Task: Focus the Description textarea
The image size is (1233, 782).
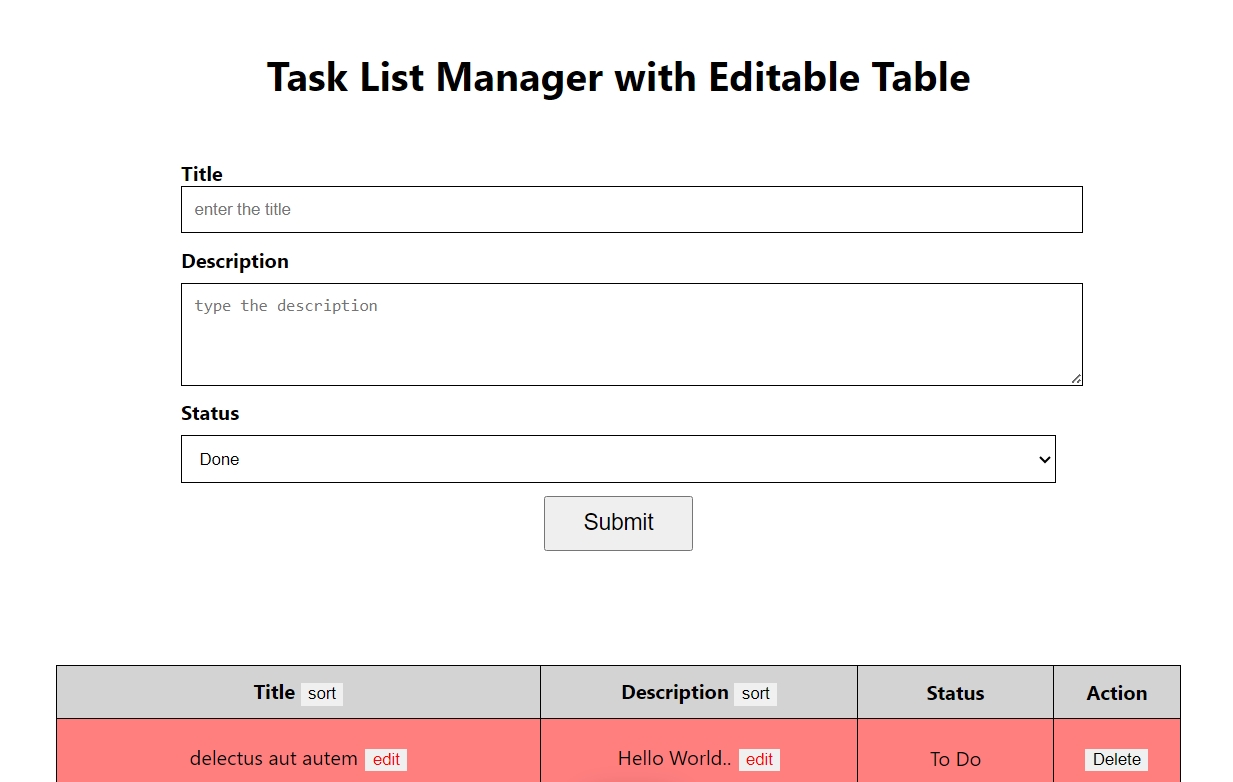Action: point(631,334)
